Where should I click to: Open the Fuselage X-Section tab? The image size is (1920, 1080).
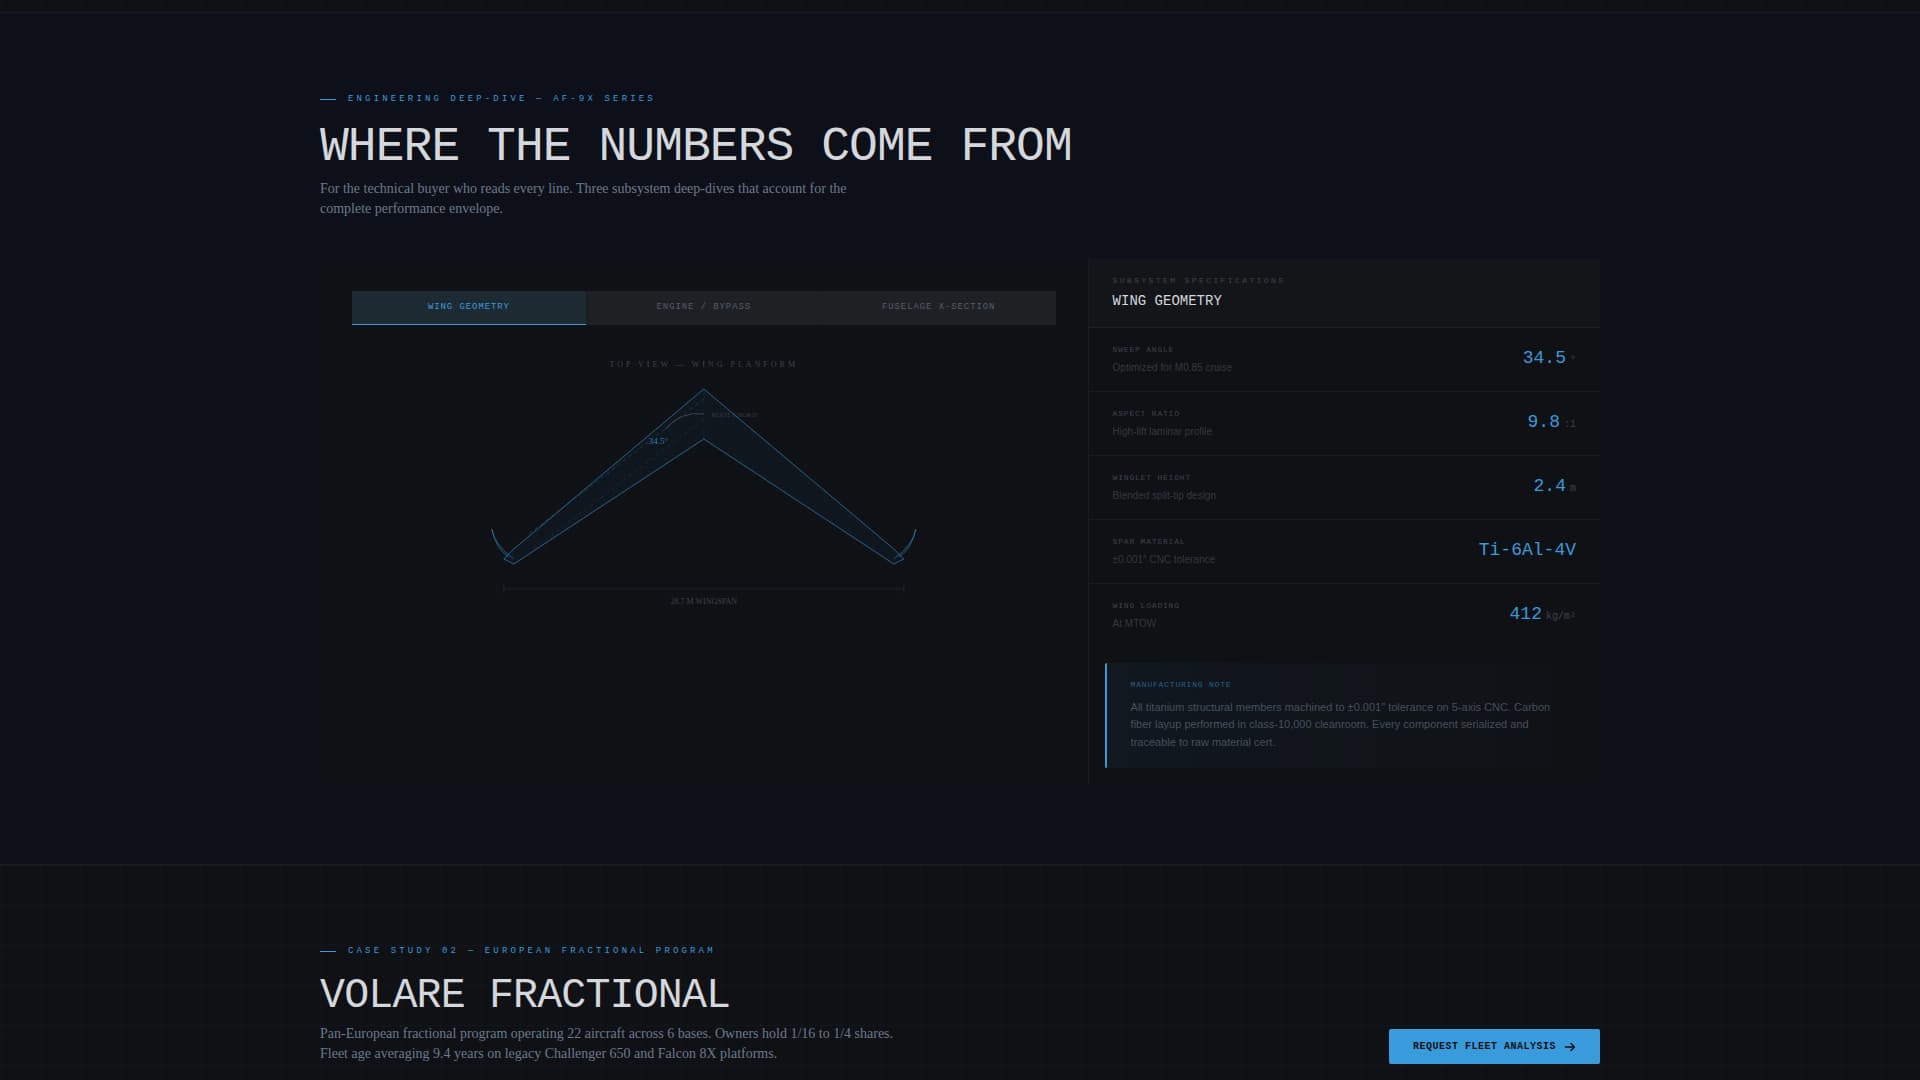click(x=938, y=307)
